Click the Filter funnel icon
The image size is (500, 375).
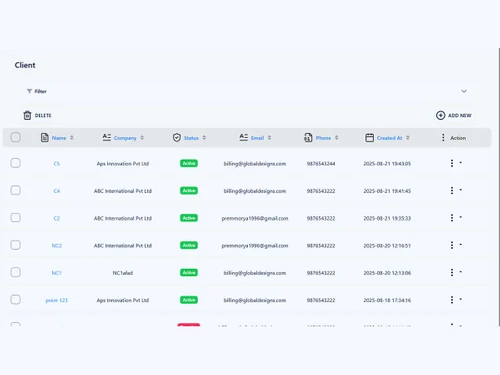pyautogui.click(x=29, y=91)
